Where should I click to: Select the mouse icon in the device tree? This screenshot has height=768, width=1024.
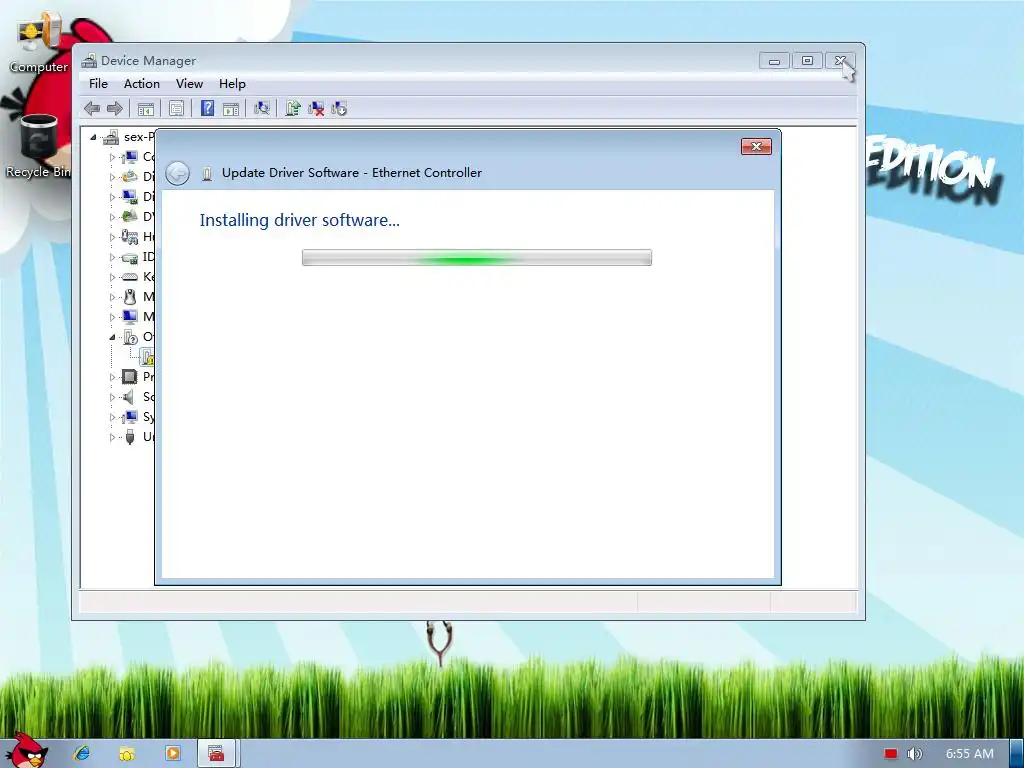pos(130,296)
